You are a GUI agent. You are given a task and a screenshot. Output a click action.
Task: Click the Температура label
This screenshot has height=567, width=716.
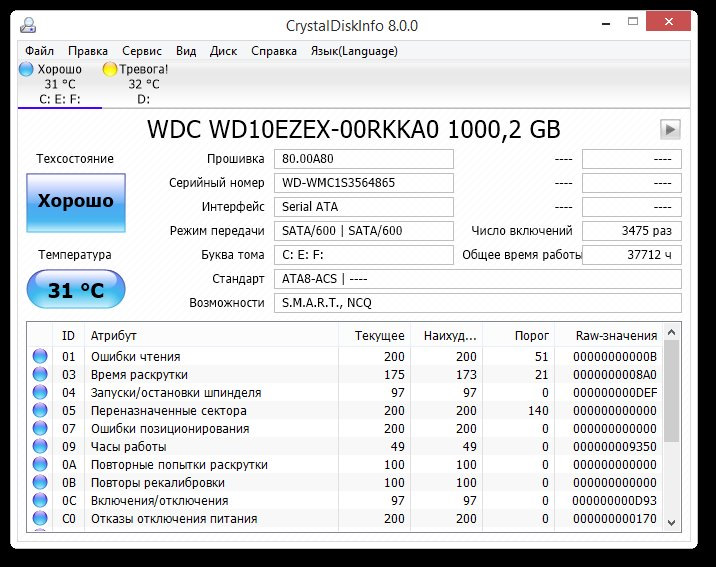coord(75,255)
